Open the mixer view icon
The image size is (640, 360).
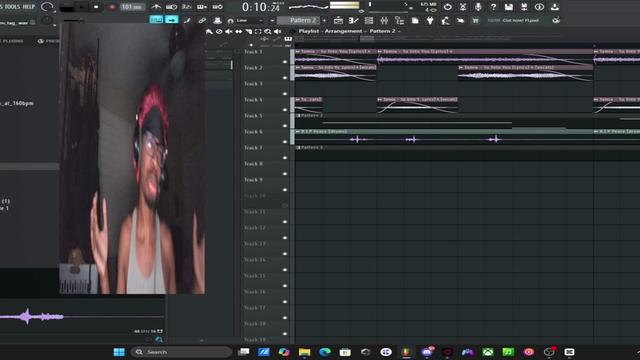pos(384,20)
